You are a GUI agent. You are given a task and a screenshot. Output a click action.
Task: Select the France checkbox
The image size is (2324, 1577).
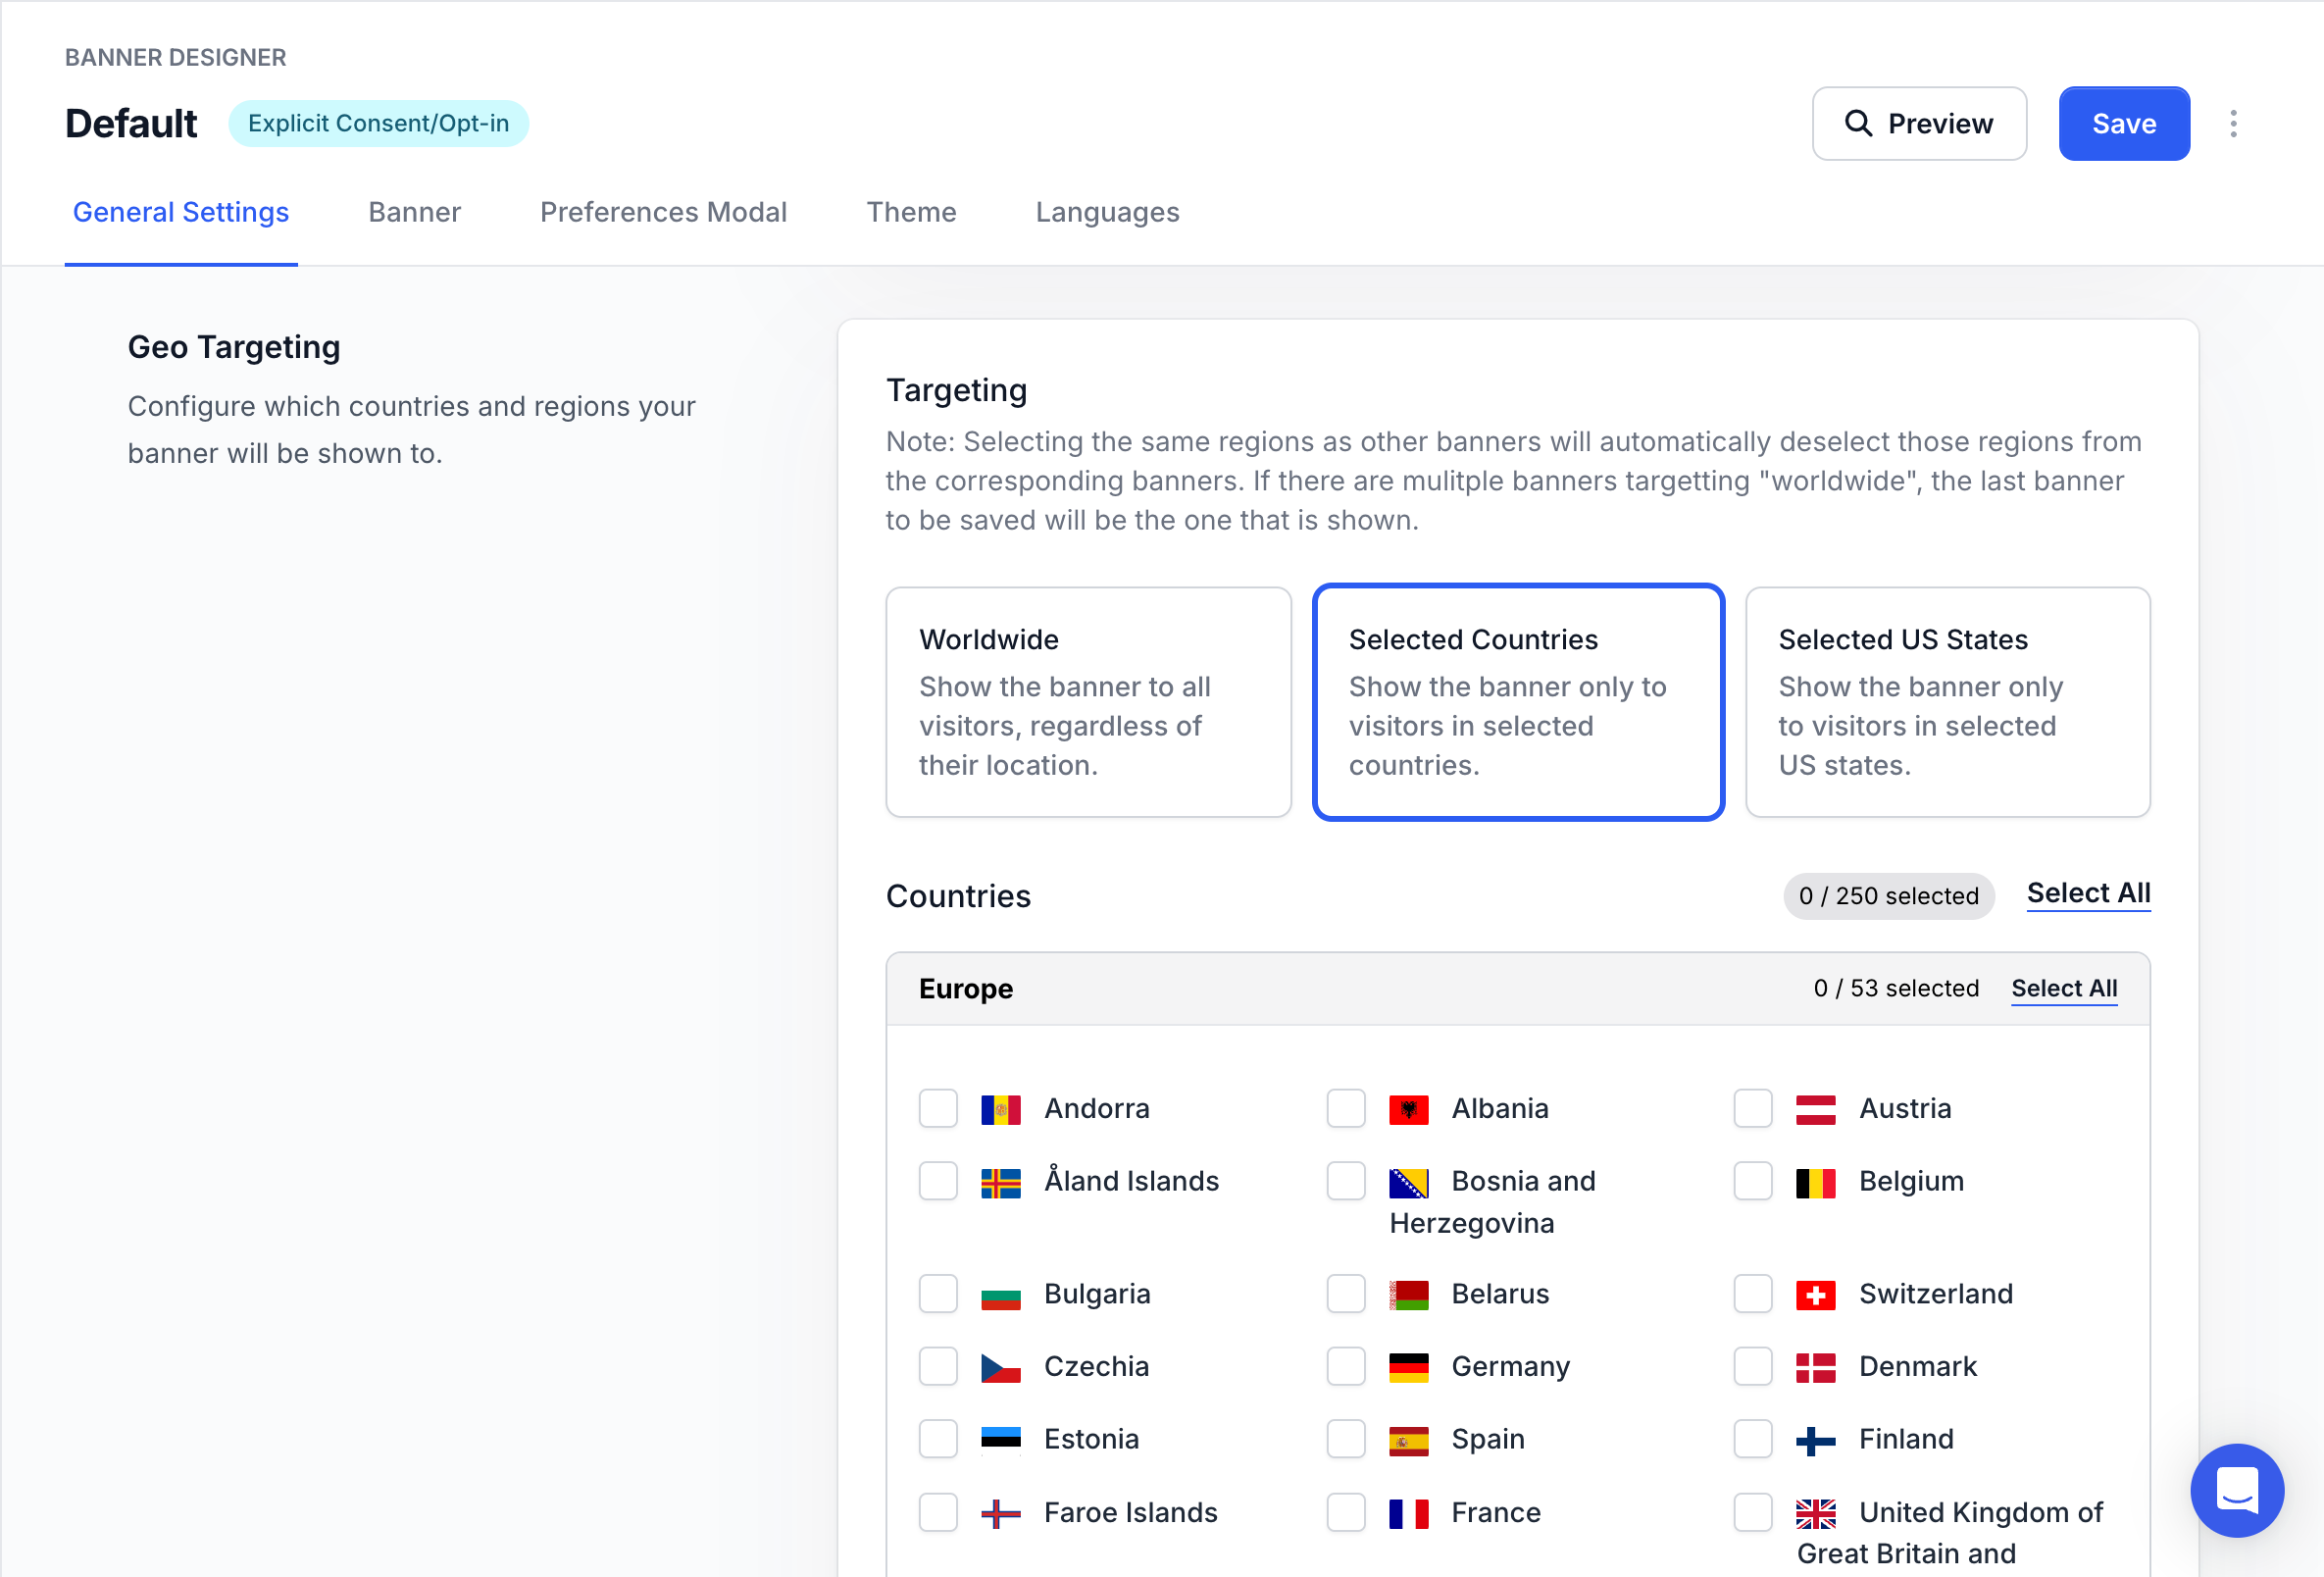click(x=1346, y=1512)
